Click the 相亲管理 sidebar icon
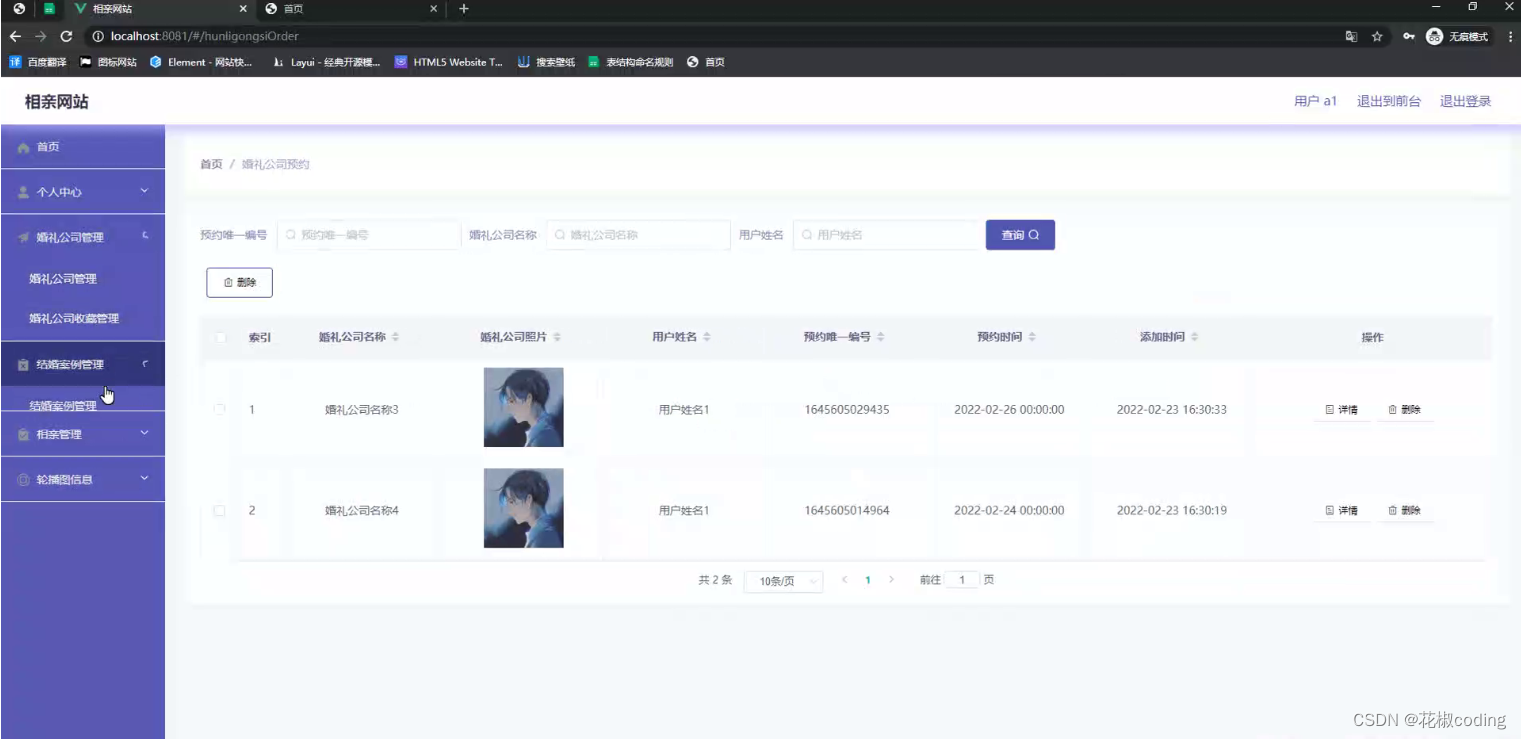 pos(22,433)
